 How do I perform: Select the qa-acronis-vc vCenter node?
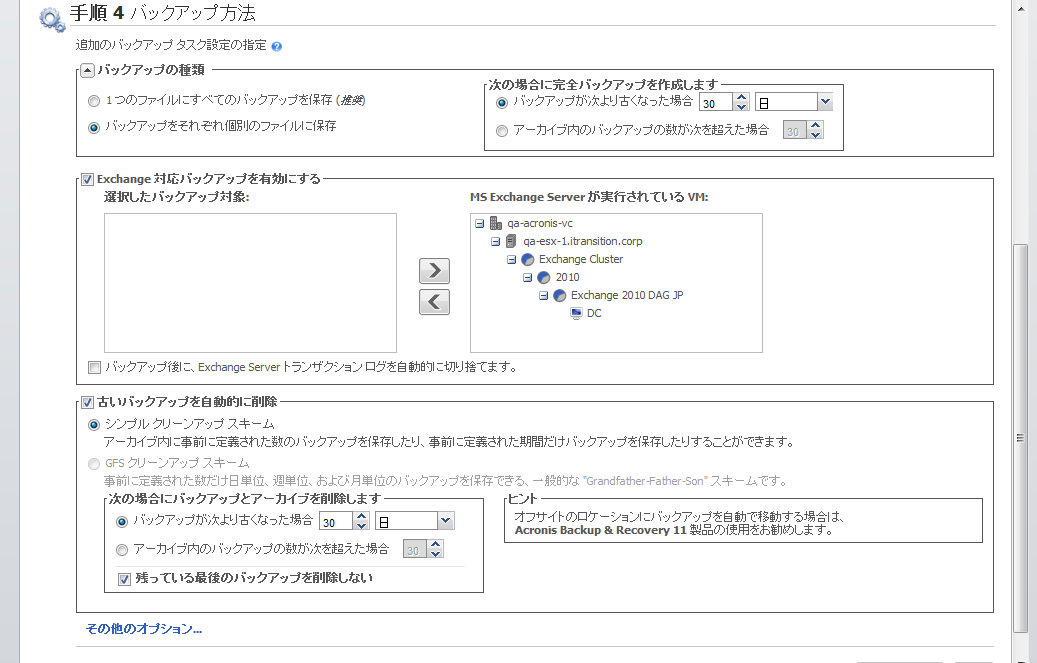coord(539,223)
